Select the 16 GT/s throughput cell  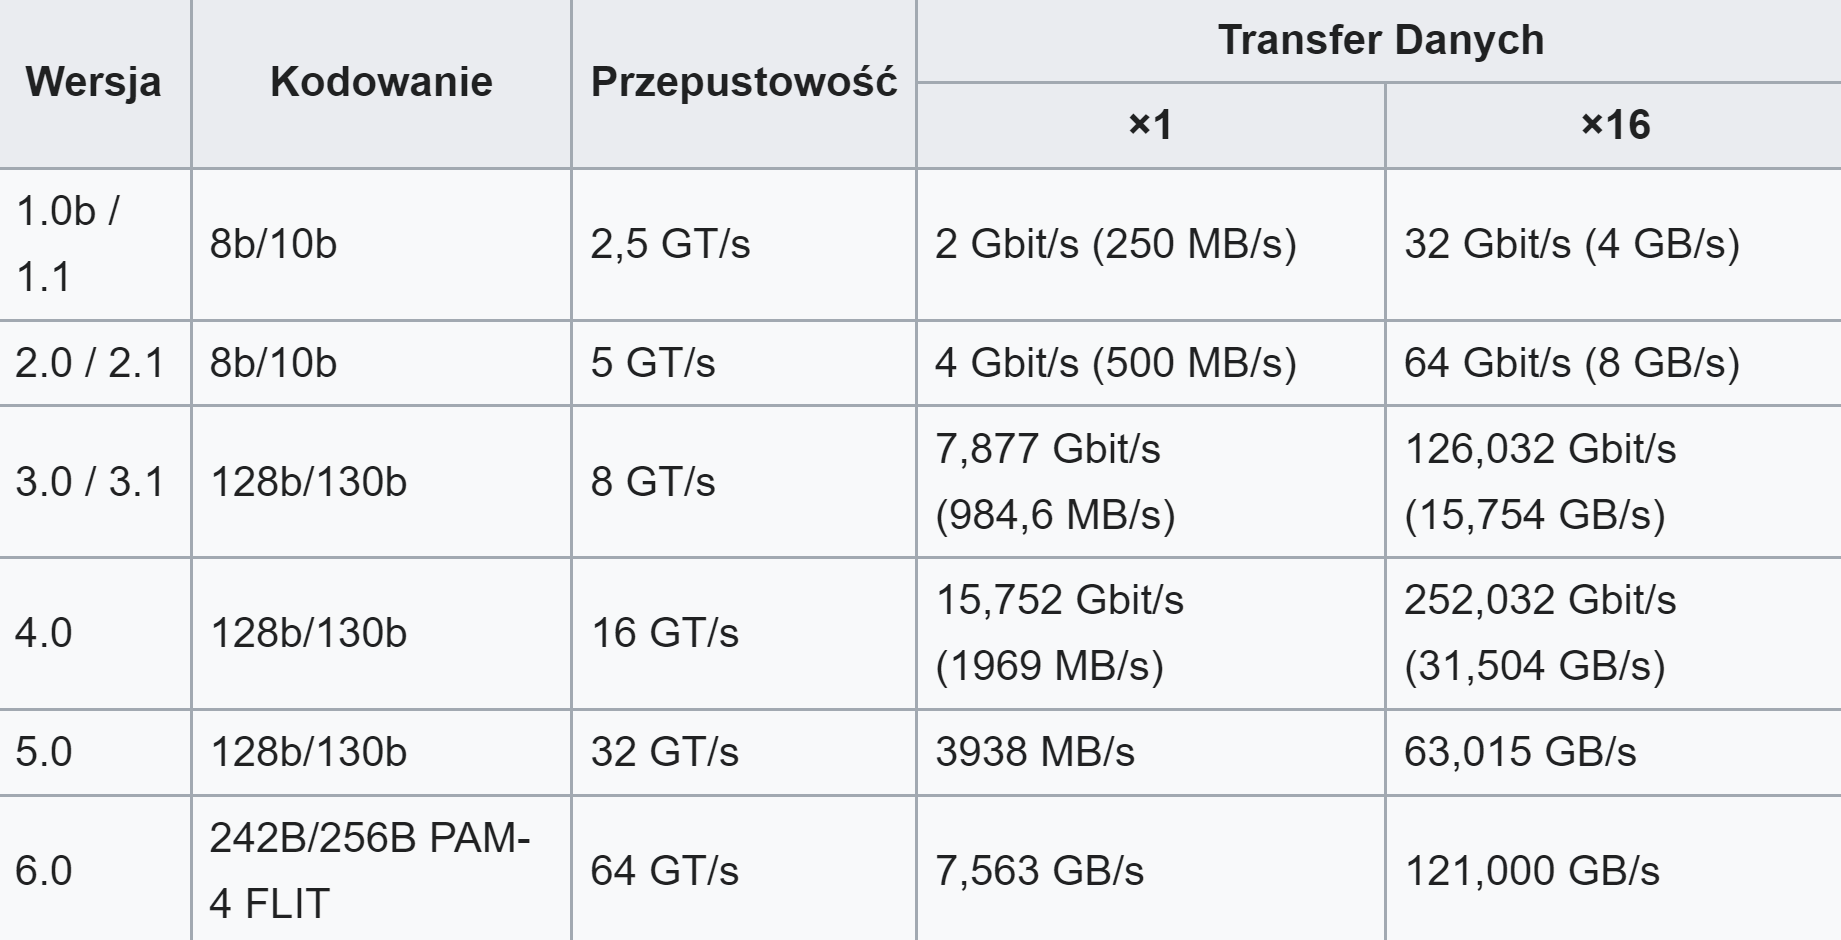point(744,633)
